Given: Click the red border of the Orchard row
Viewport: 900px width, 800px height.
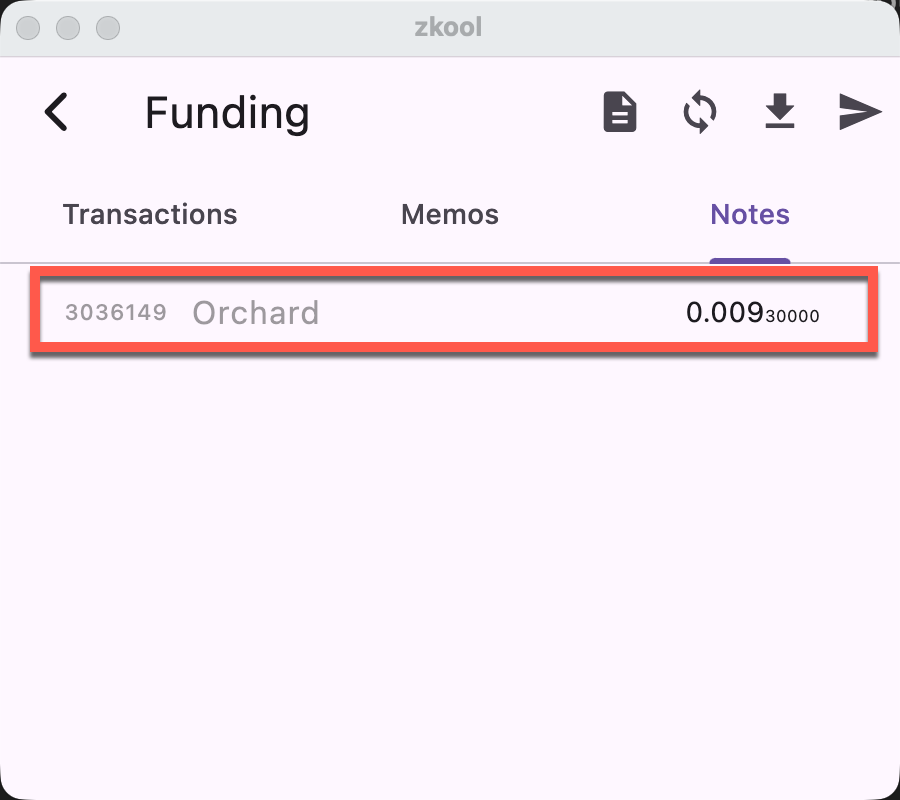Looking at the screenshot, I should (x=450, y=347).
